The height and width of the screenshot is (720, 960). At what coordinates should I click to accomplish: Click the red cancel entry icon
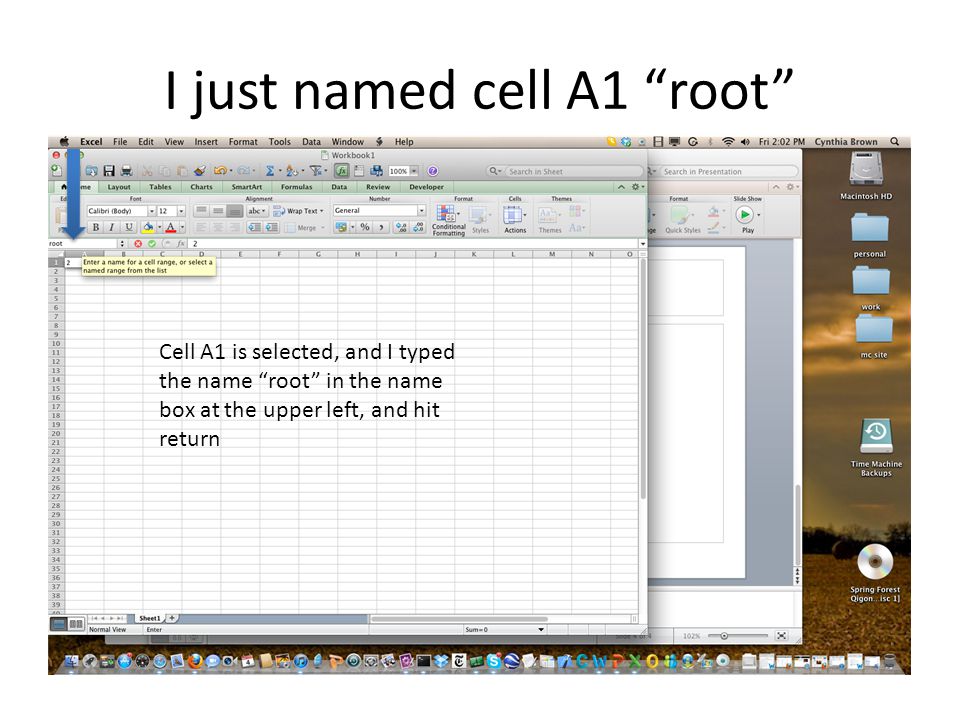pos(138,244)
